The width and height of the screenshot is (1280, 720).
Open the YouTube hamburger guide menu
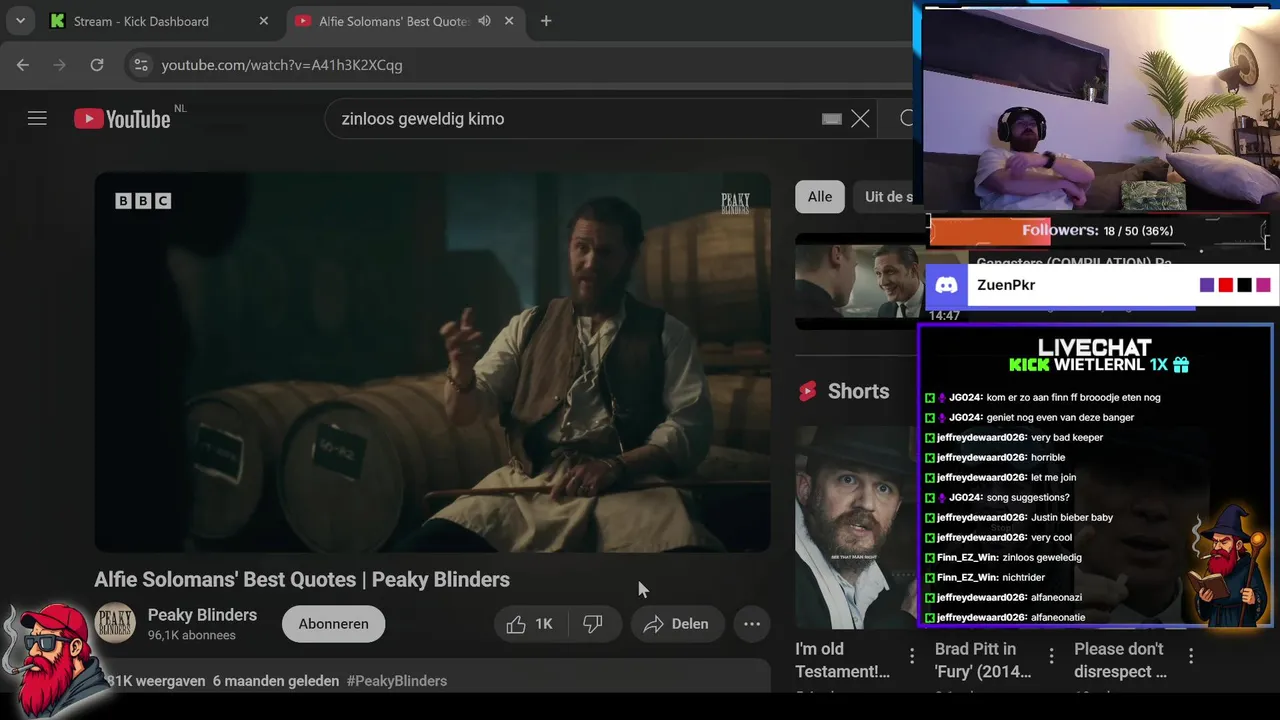37,119
